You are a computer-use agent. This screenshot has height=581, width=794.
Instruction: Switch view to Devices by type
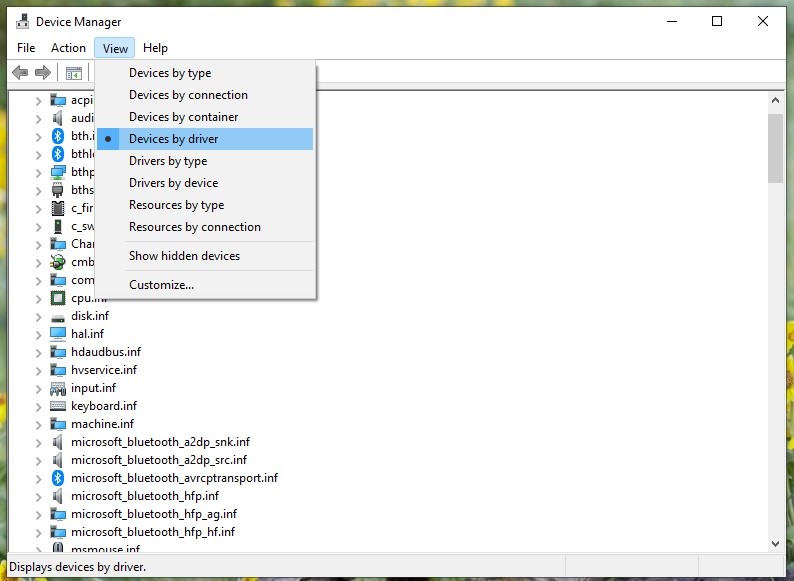click(x=170, y=73)
